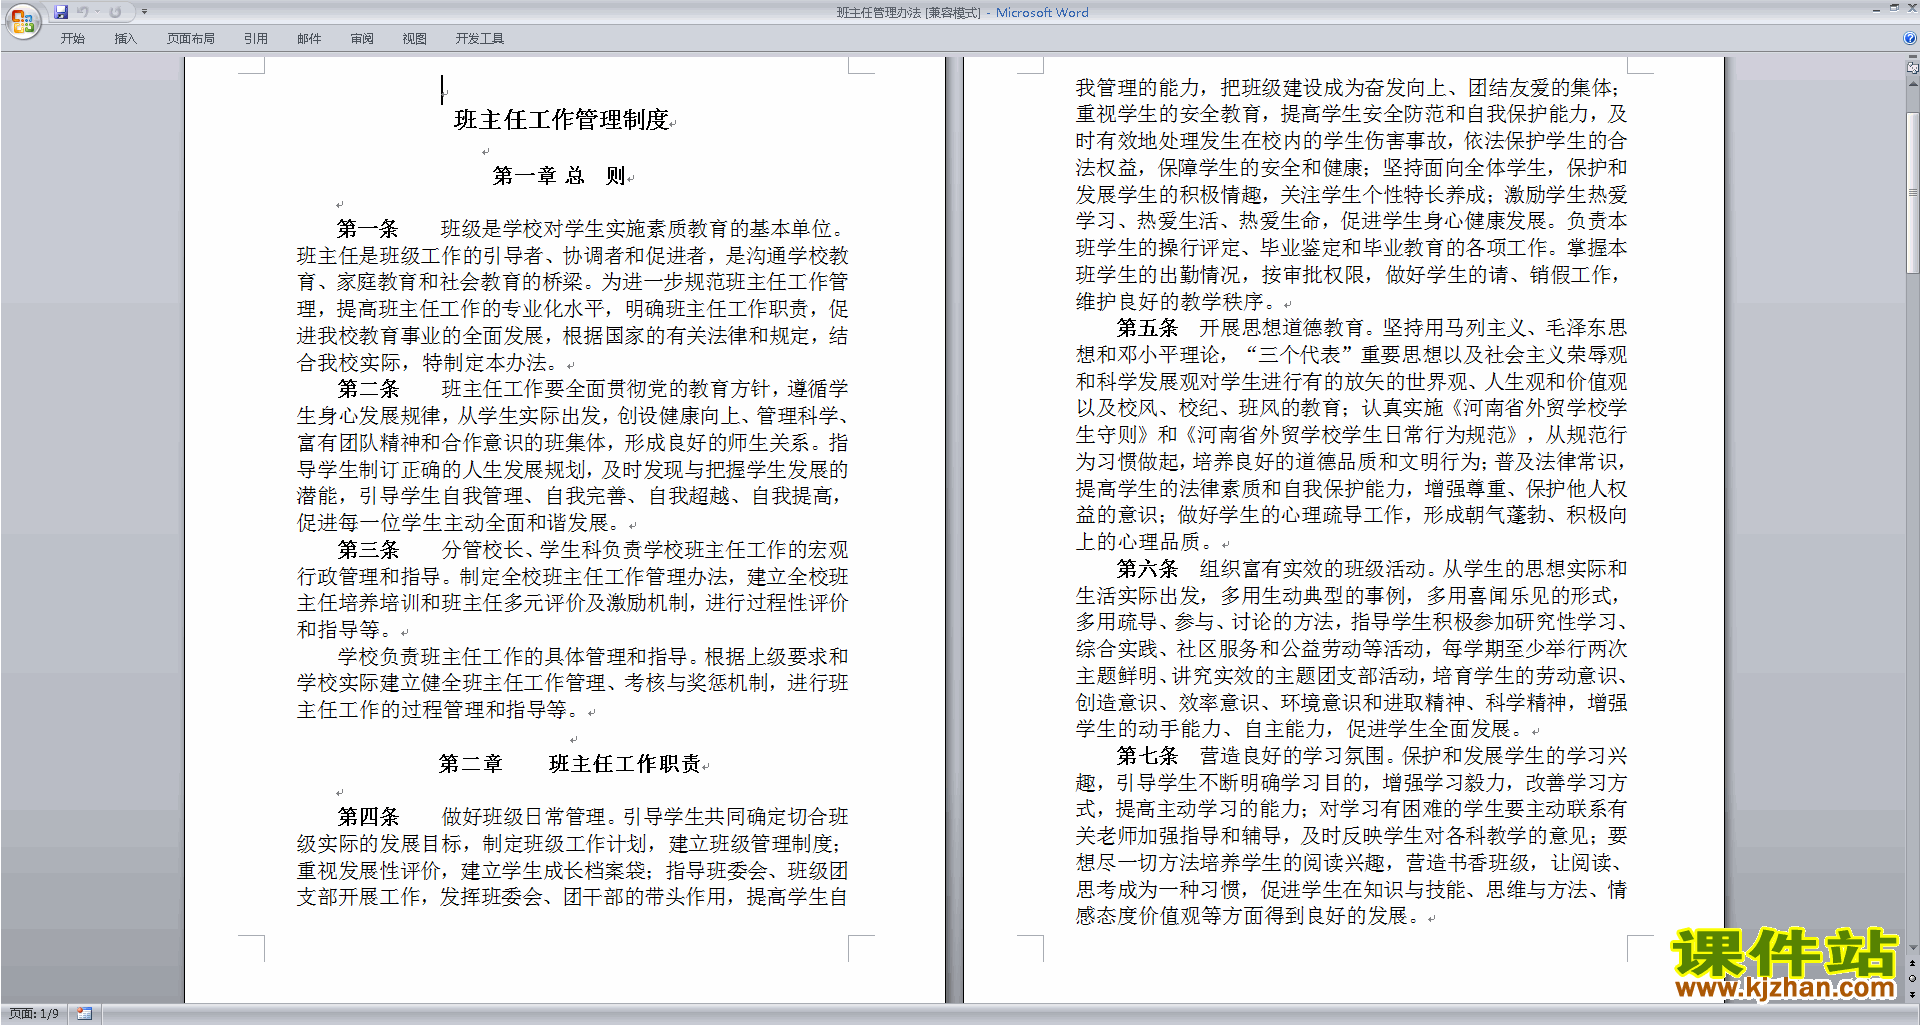Image resolution: width=1920 pixels, height=1025 pixels.
Task: Open the Office button menu
Action: click(23, 22)
